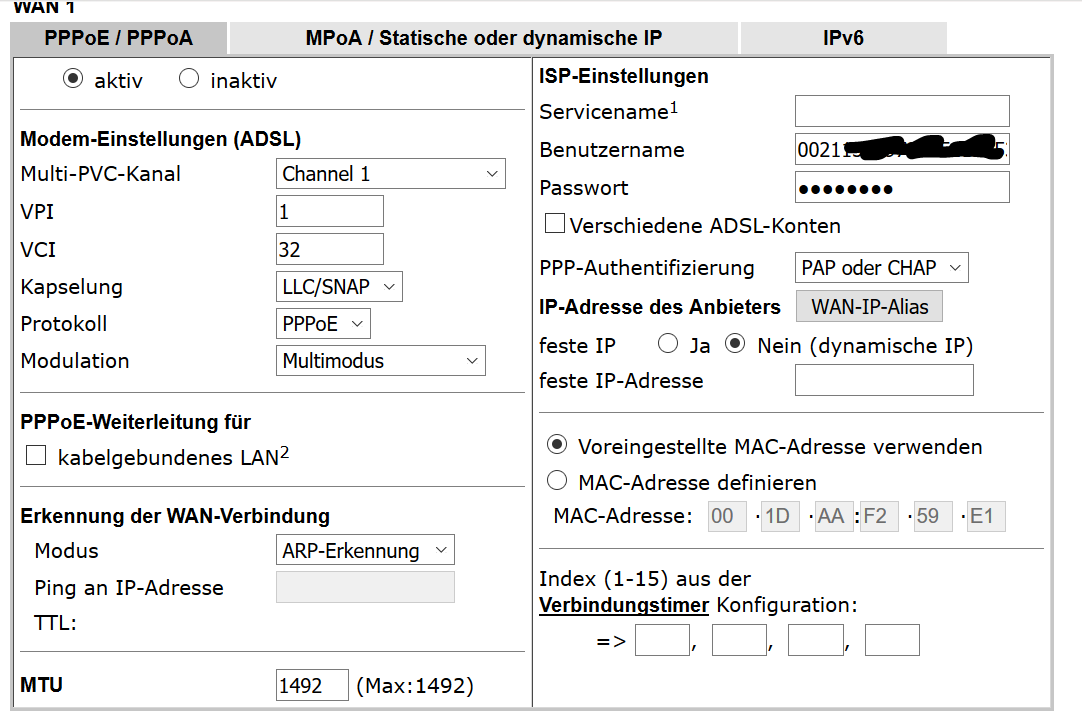Open the Modus ARP-Erkennung dropdown

(x=364, y=551)
